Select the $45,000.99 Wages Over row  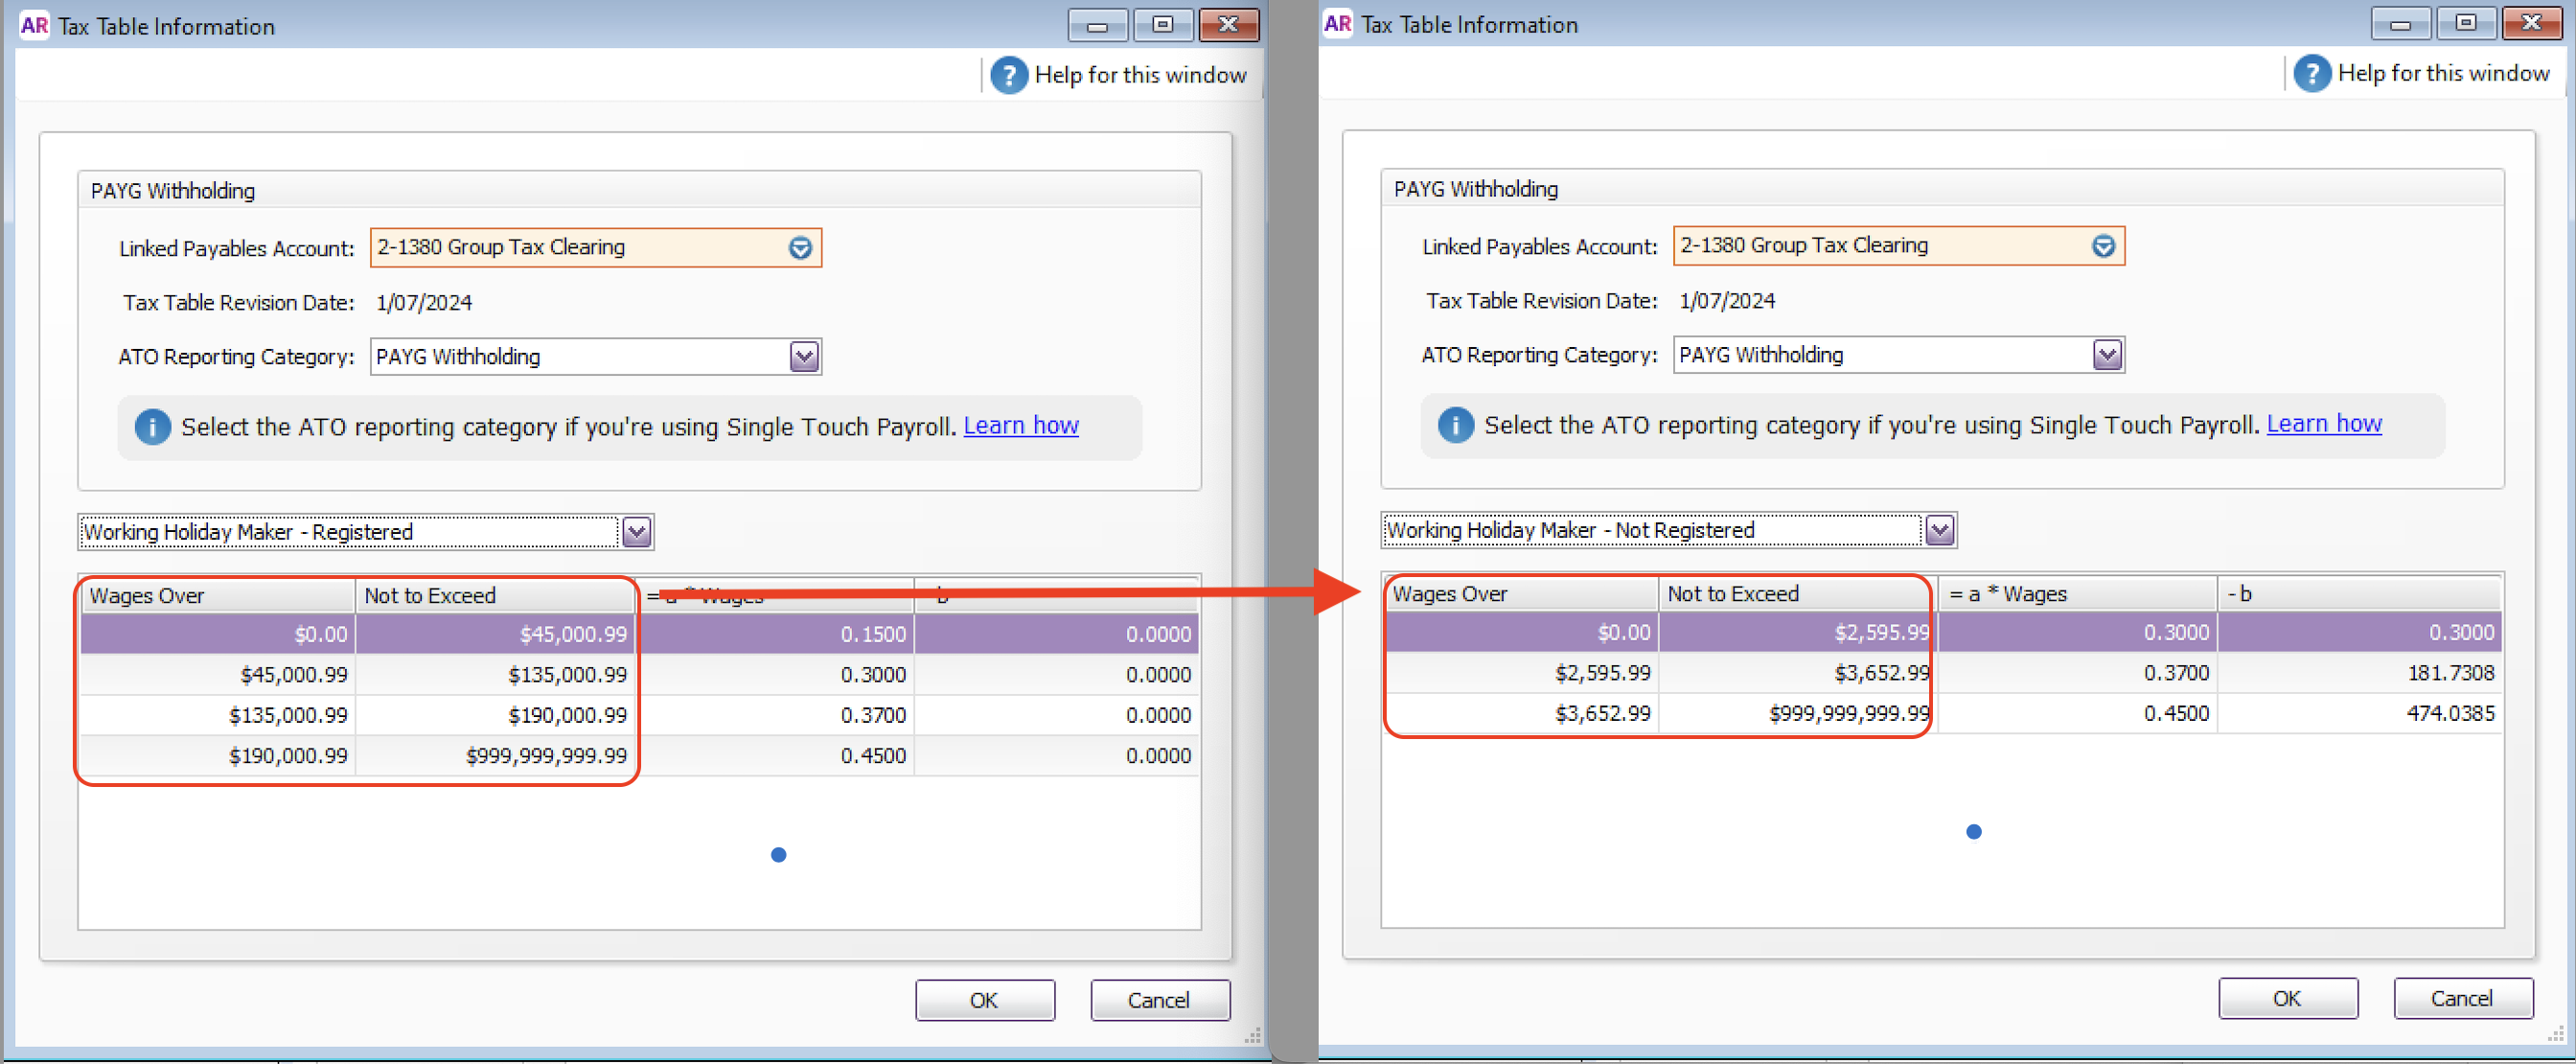(293, 675)
